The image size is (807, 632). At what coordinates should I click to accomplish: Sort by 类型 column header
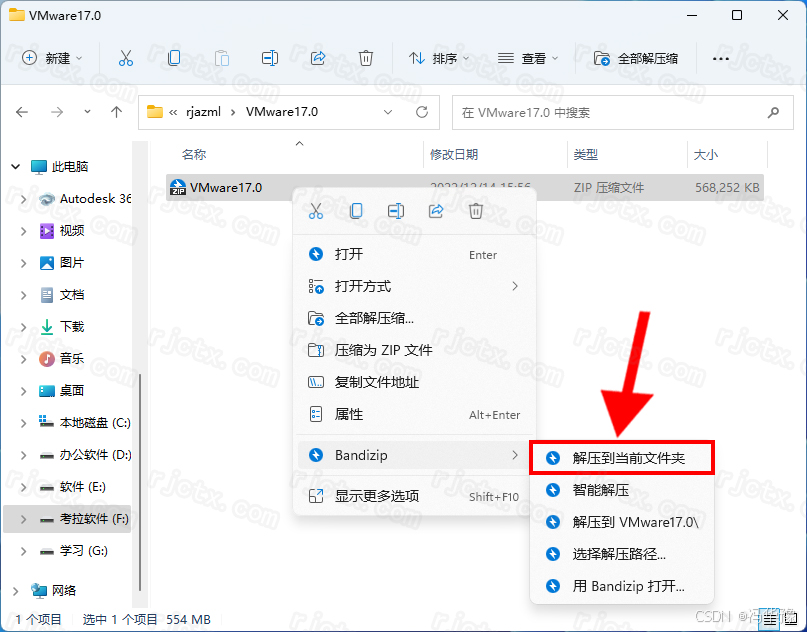pos(586,154)
